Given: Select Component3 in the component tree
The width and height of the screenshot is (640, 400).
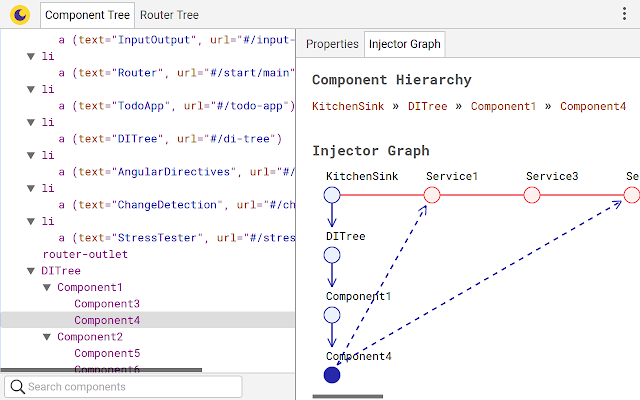Looking at the screenshot, I should (x=107, y=304).
